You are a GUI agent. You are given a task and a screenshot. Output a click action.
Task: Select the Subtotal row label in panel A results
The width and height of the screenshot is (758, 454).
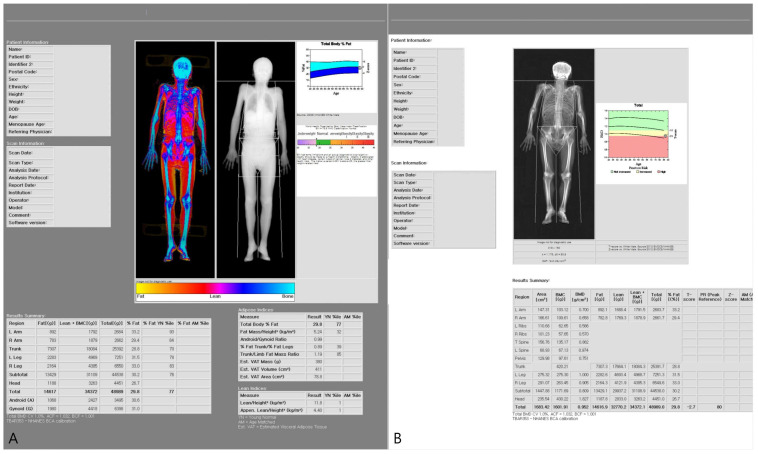(17, 375)
